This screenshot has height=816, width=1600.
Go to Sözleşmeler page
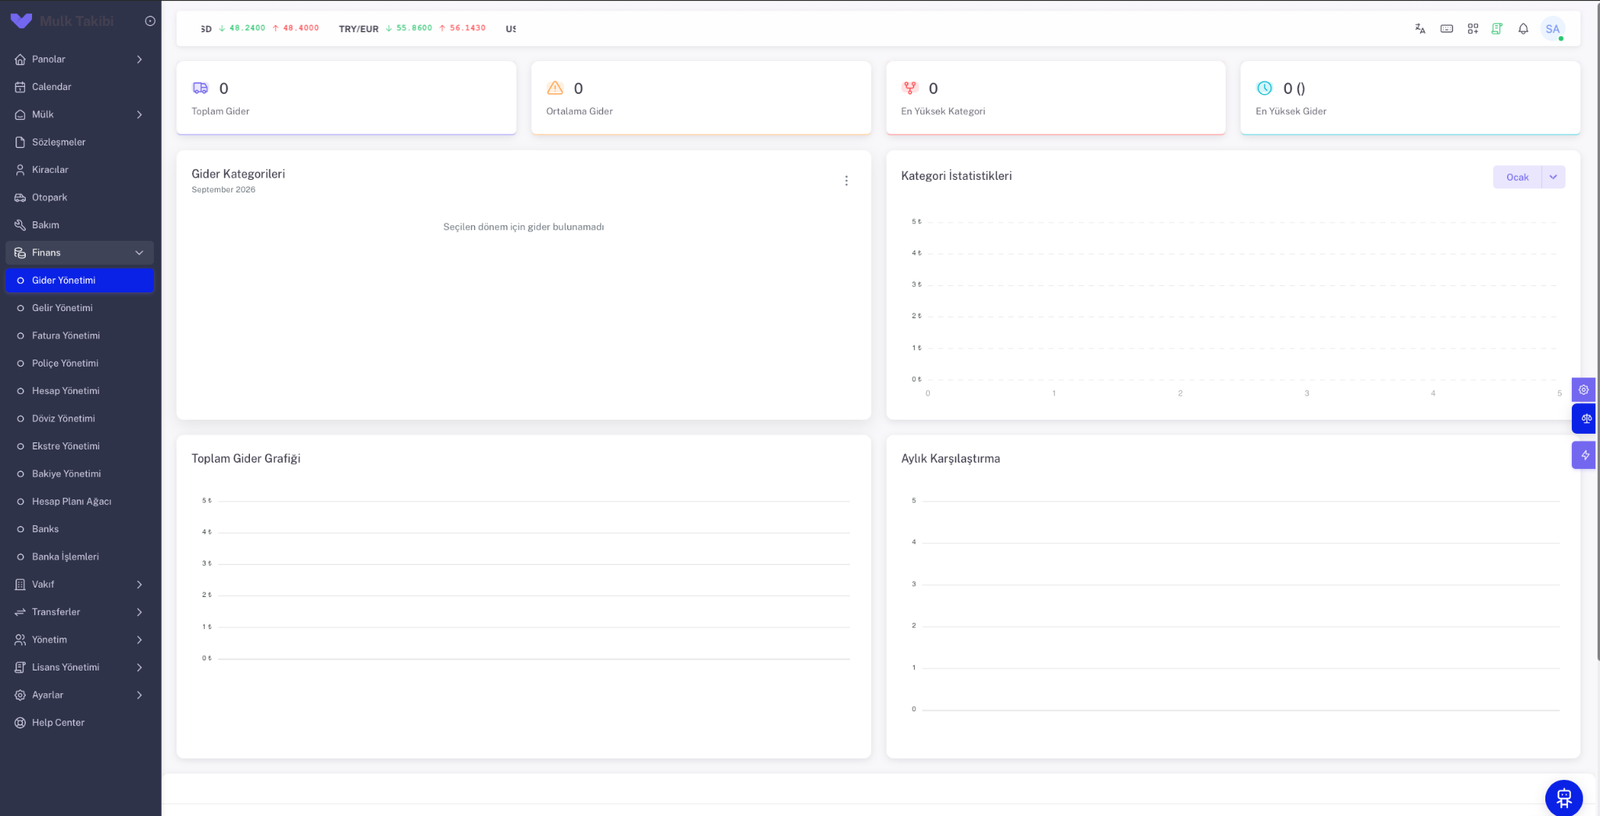80,142
